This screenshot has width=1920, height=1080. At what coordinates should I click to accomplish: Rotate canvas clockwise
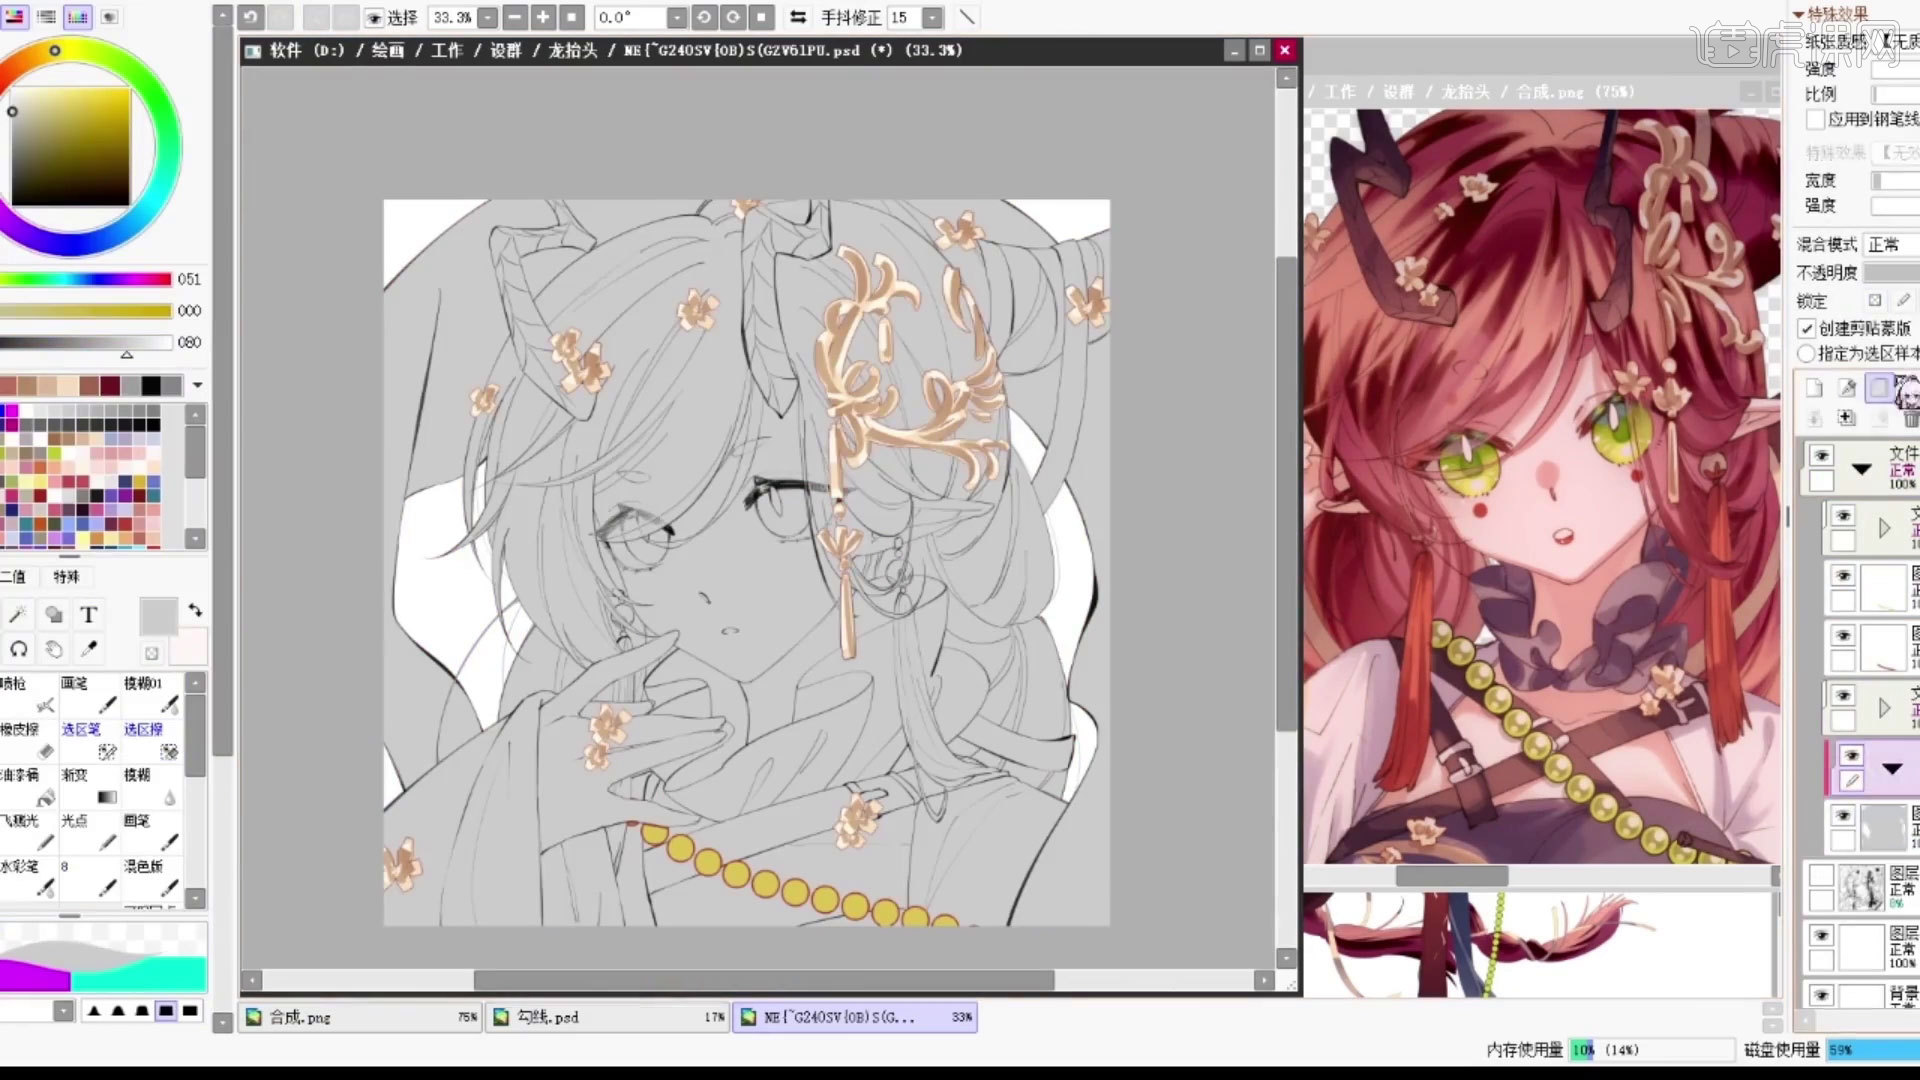click(733, 17)
